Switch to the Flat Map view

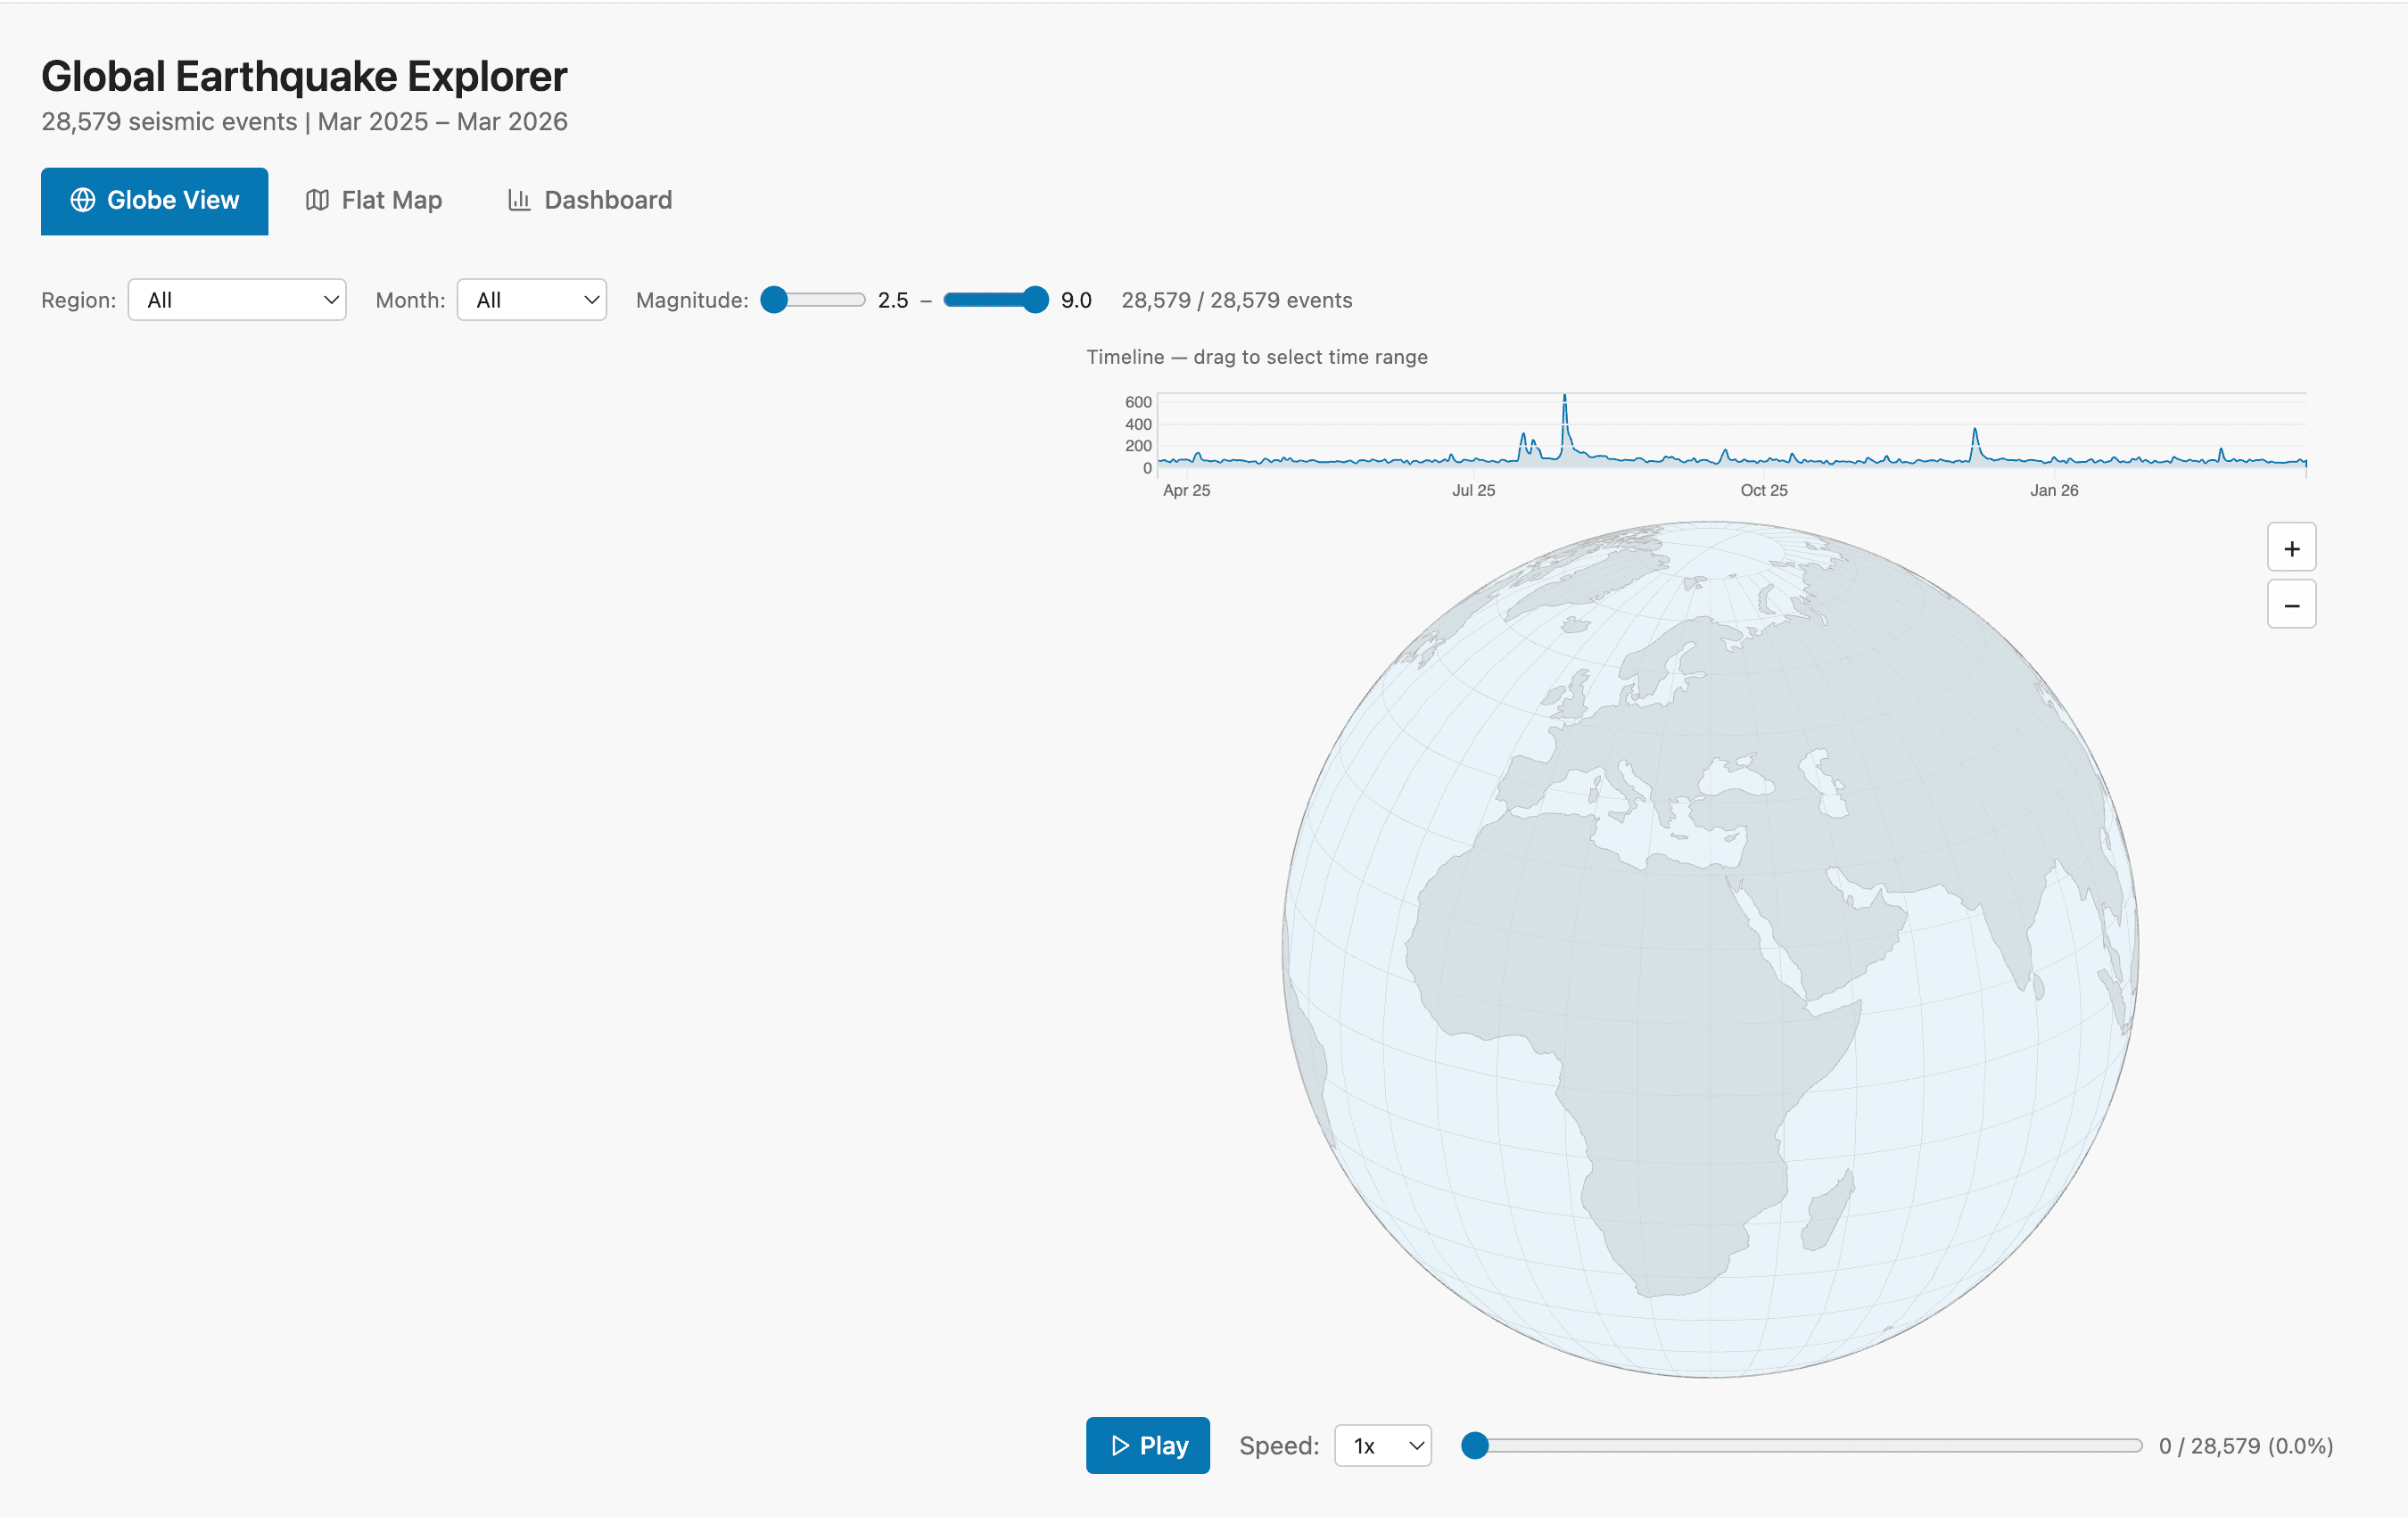[374, 200]
